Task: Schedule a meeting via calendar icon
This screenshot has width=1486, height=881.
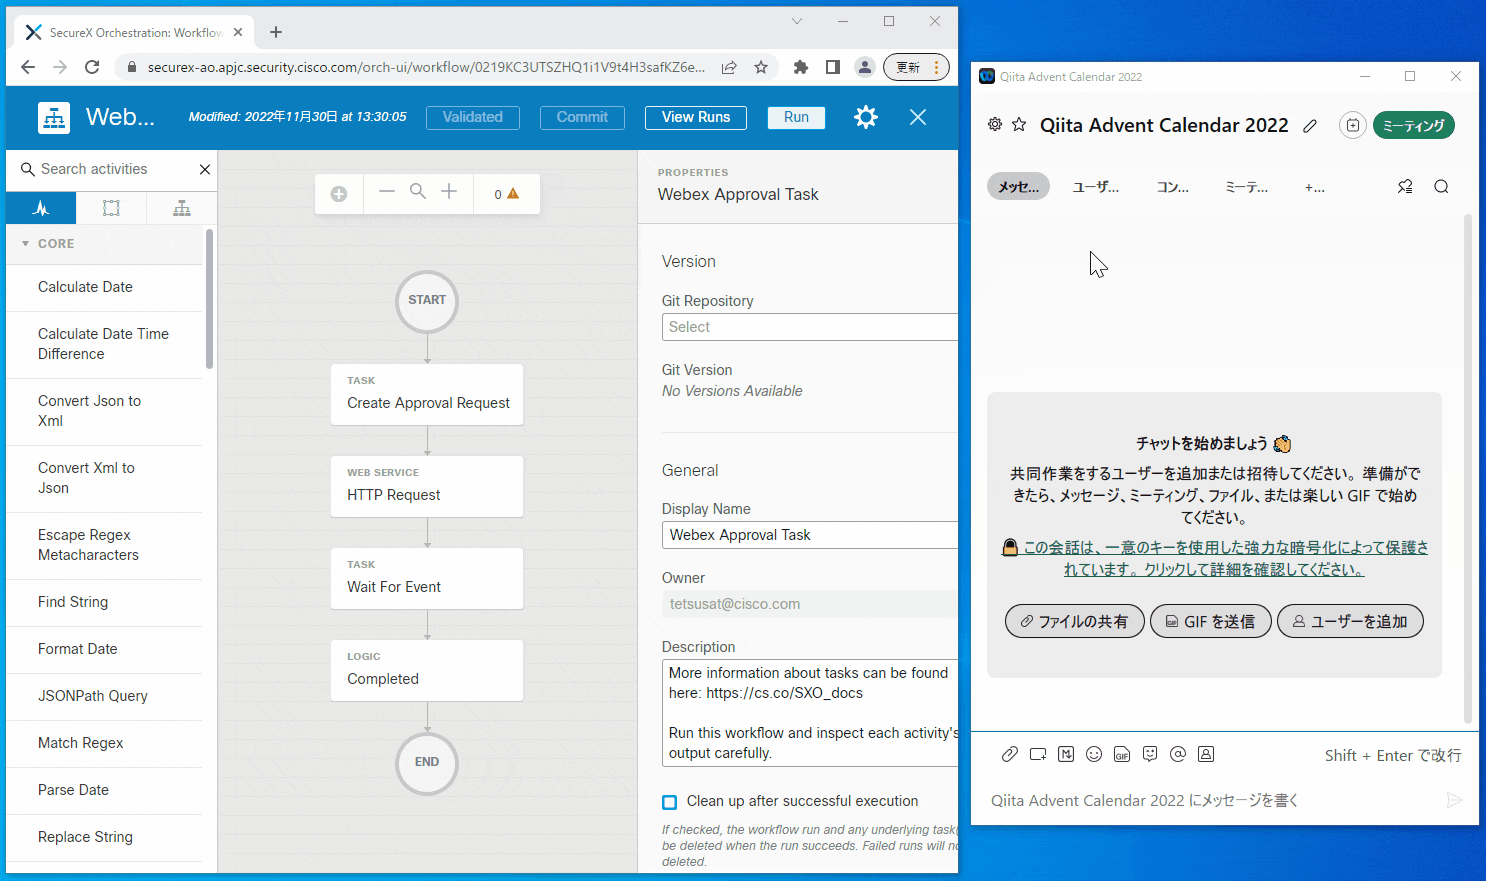Action: click(x=1352, y=125)
